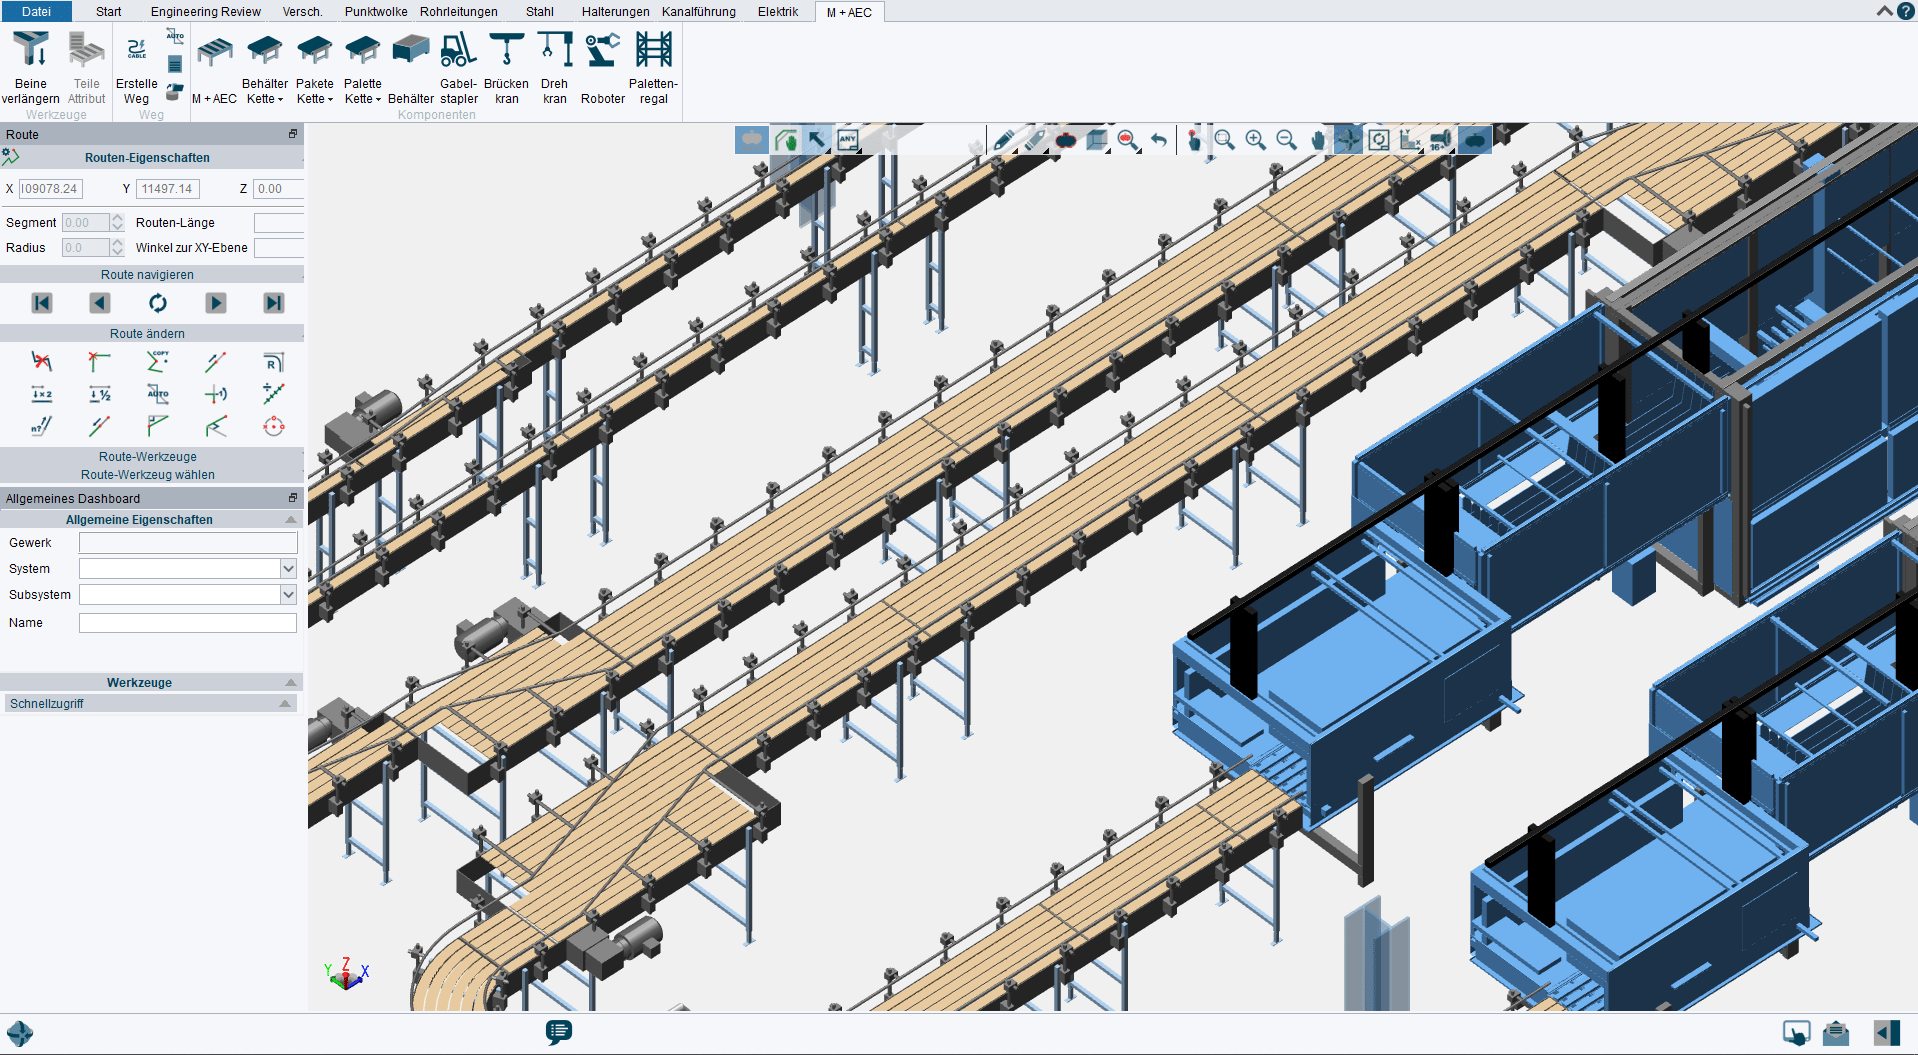Activate the pan hand tool
Screen dimensions: 1918x1055
tap(1318, 141)
